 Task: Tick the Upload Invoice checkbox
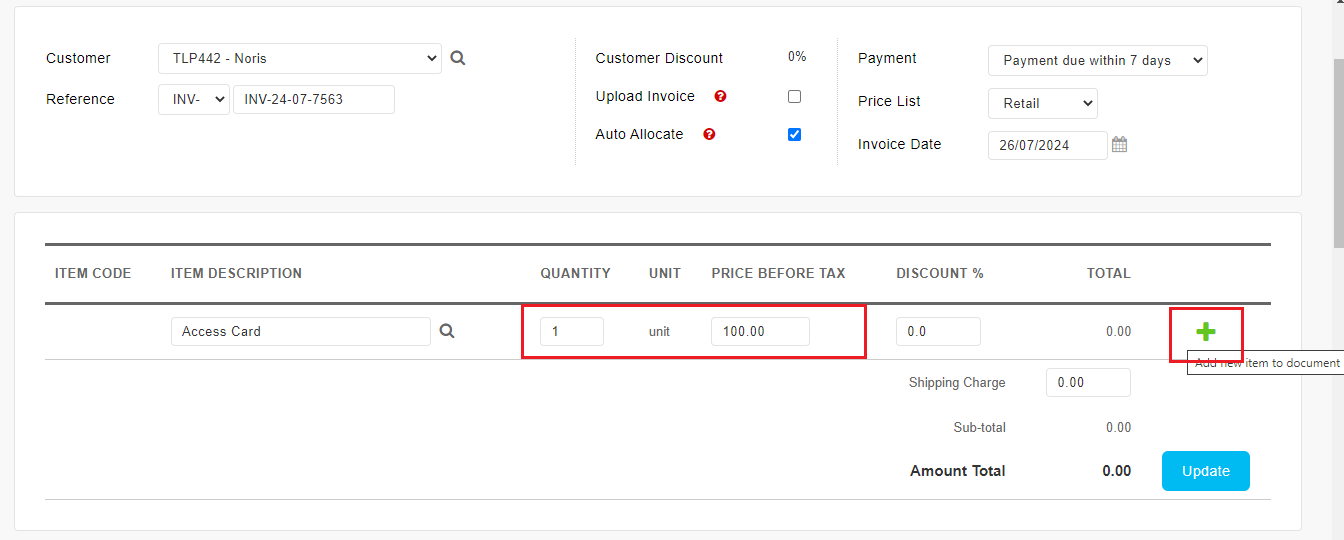pyautogui.click(x=794, y=97)
